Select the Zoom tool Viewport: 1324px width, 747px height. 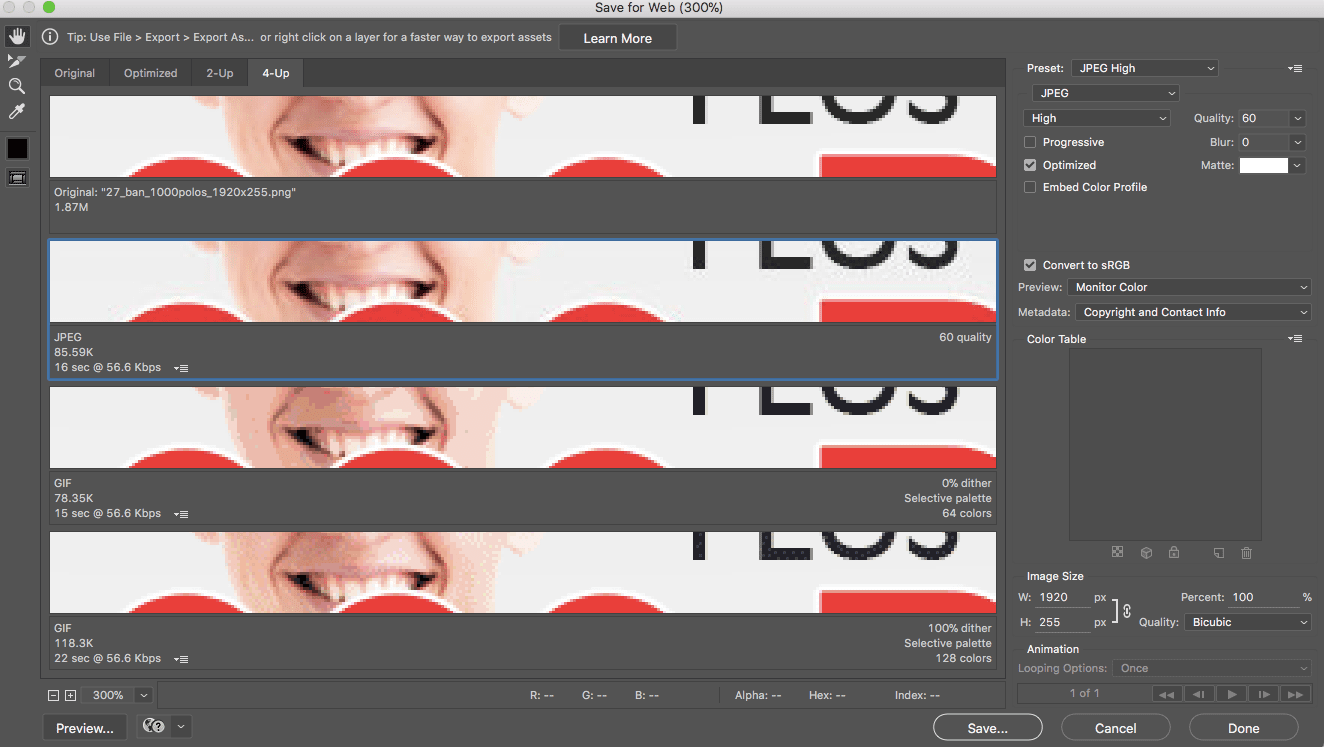point(17,87)
